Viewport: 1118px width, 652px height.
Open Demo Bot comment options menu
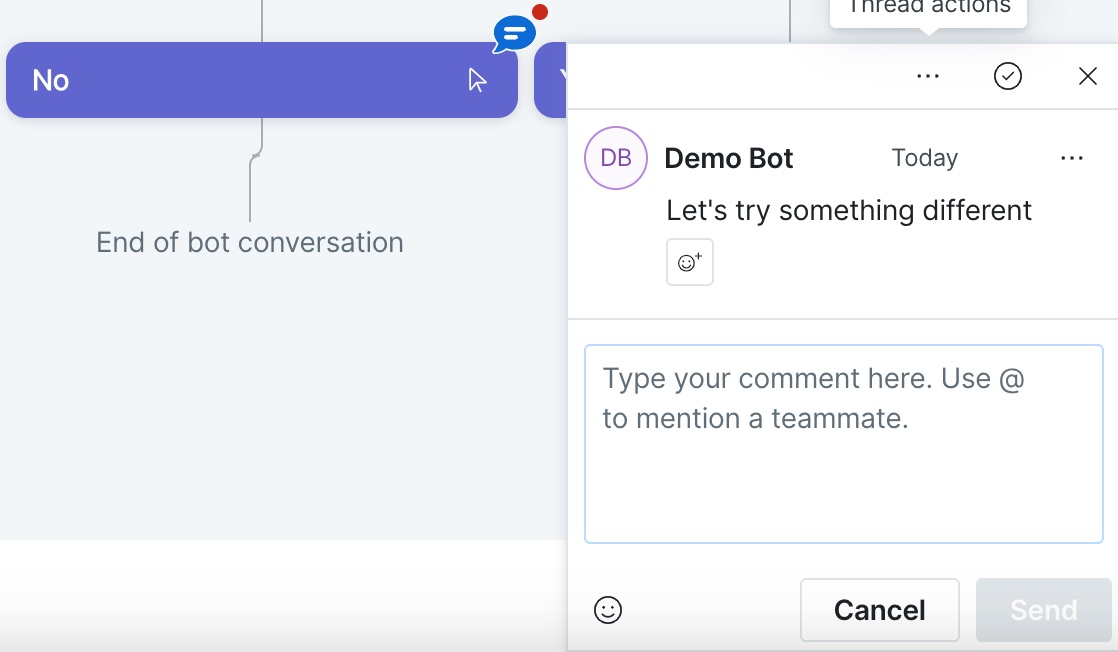coord(1072,158)
